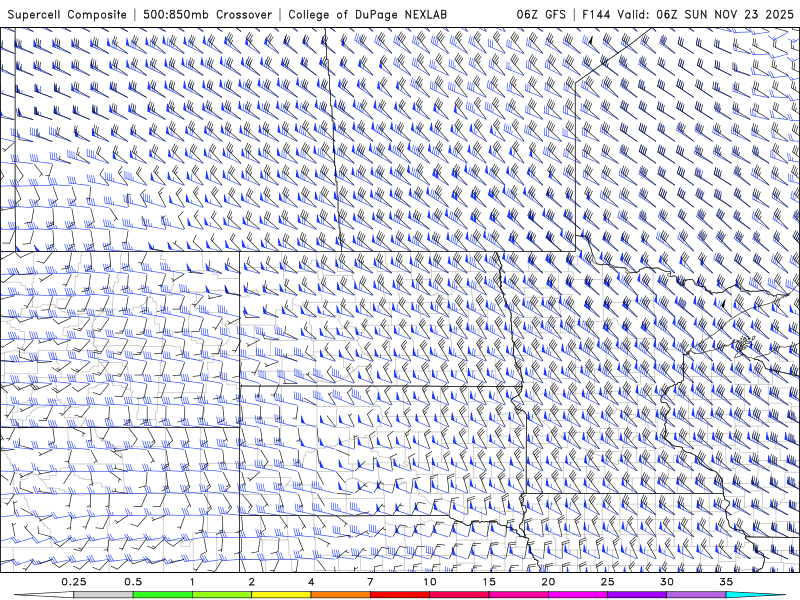
Task: Select the green 0.5–1 color bar segment
Action: tap(163, 595)
